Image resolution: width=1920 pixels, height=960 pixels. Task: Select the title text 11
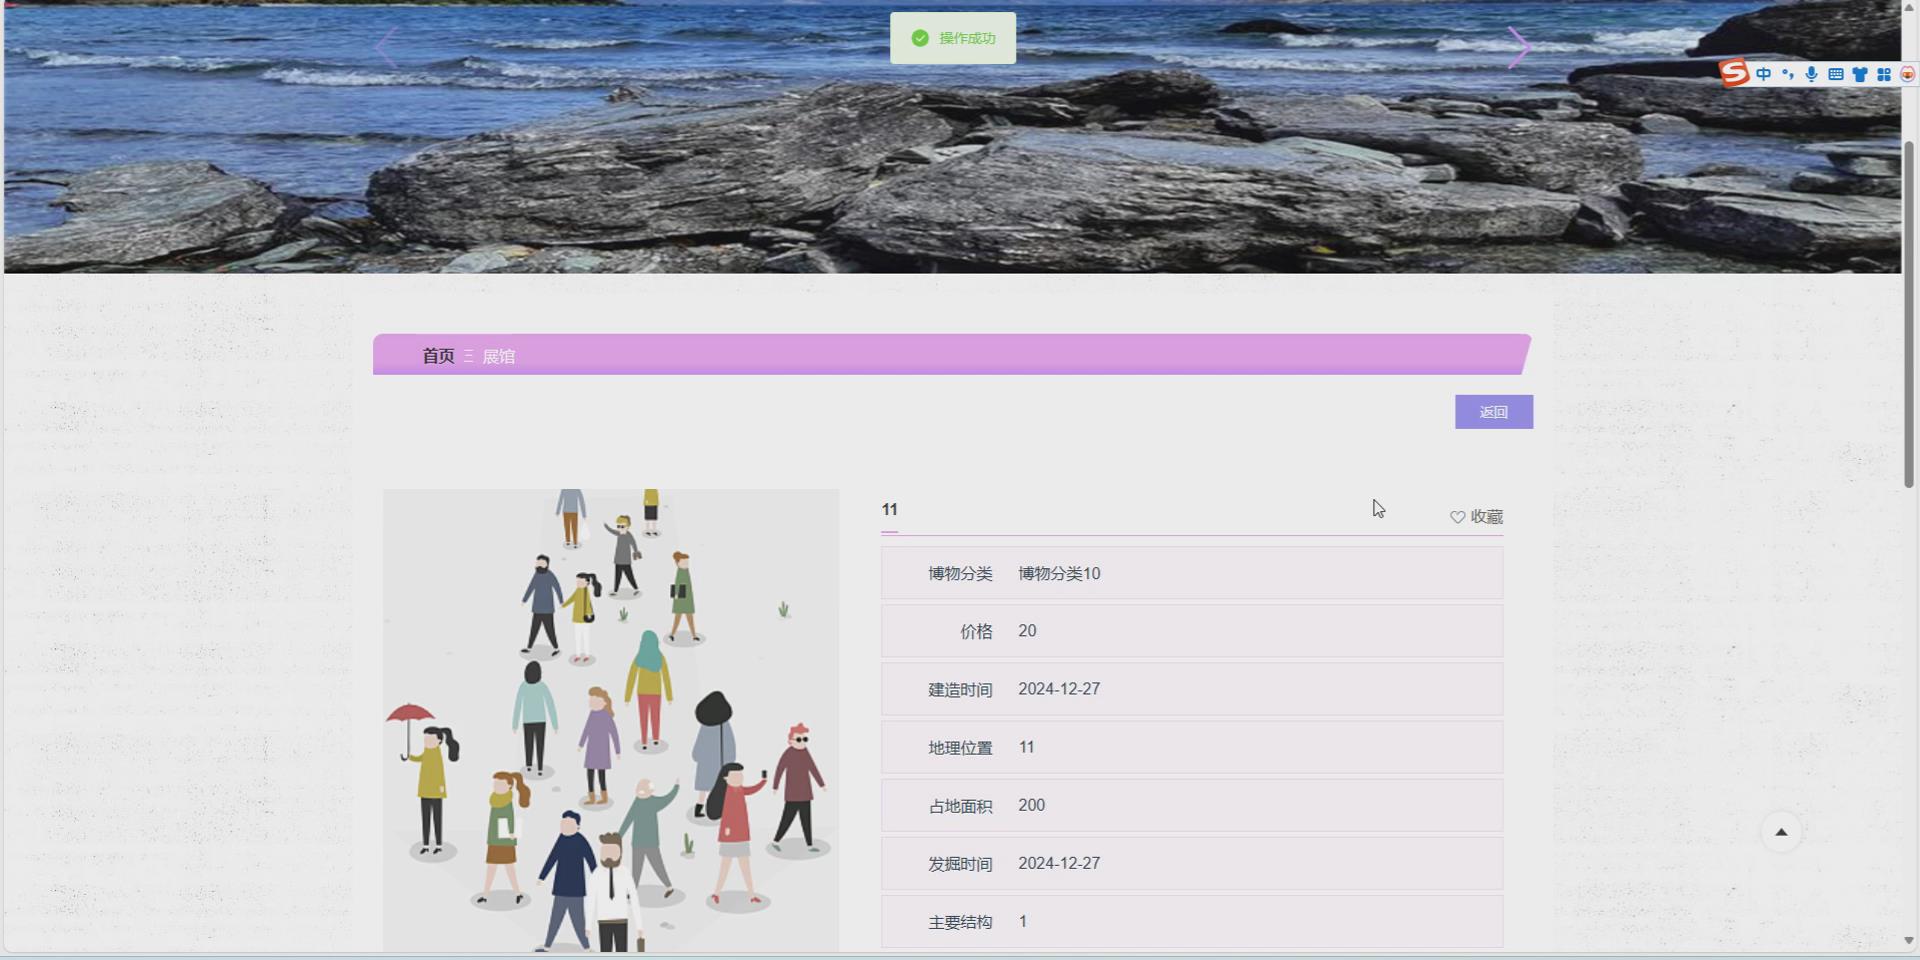coord(889,509)
